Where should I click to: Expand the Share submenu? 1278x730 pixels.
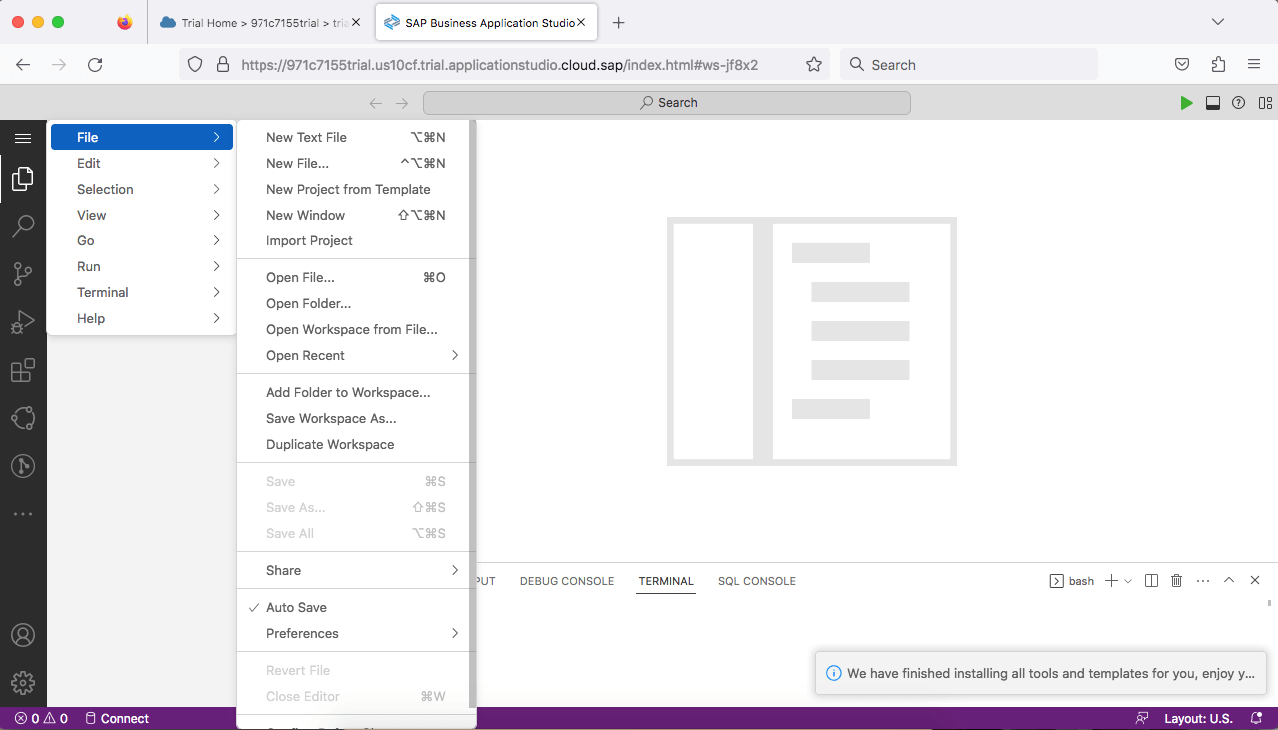pos(353,571)
